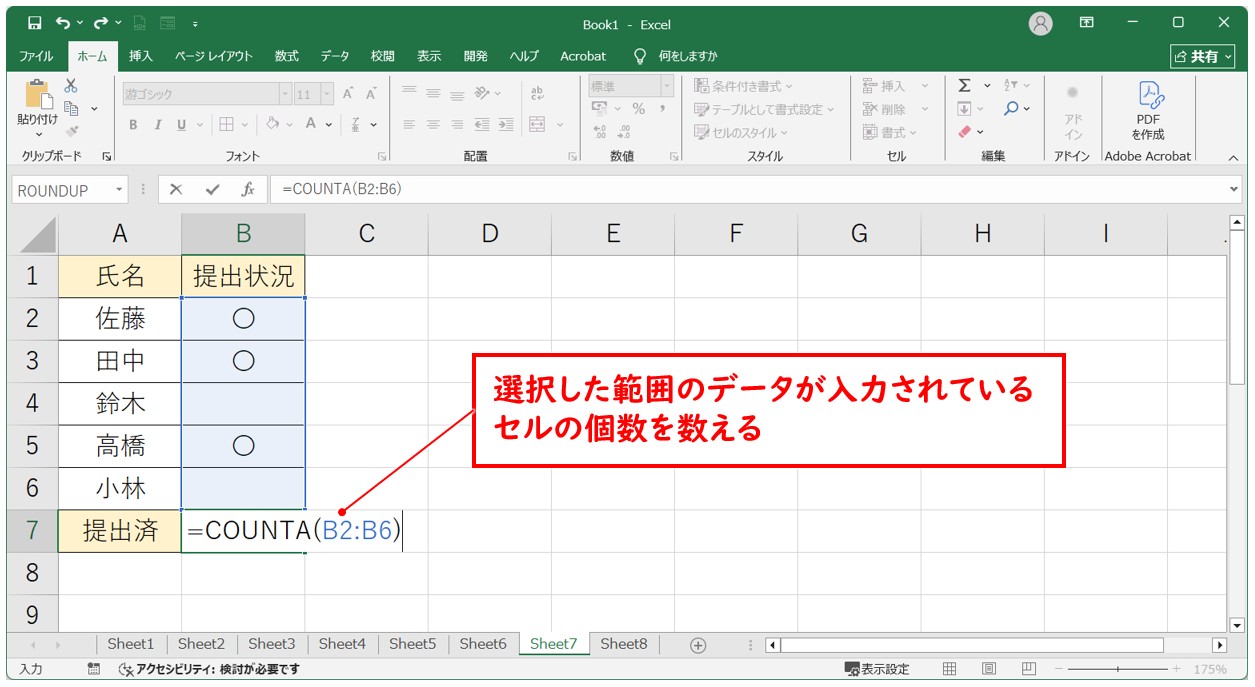Click the AutoSum sigma icon
The width and height of the screenshot is (1255, 687).
(x=964, y=86)
